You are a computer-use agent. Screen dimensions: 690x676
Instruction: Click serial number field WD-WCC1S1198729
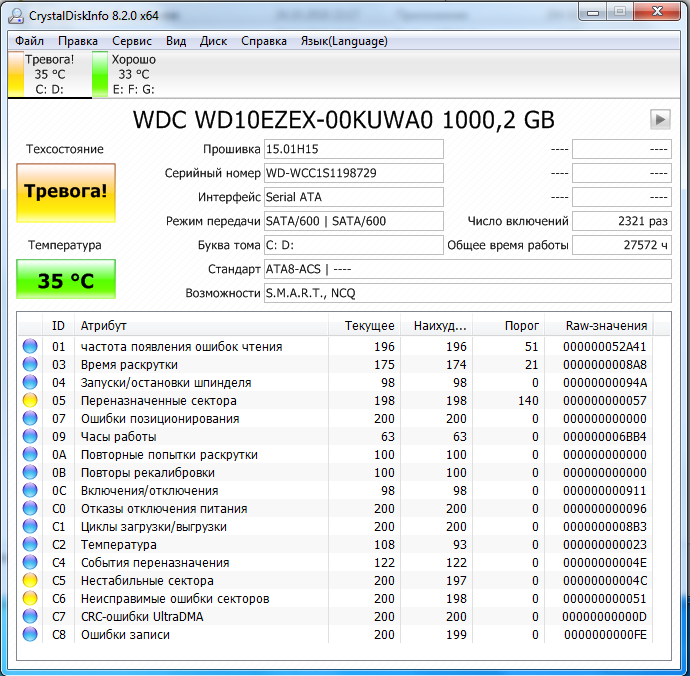[x=353, y=173]
